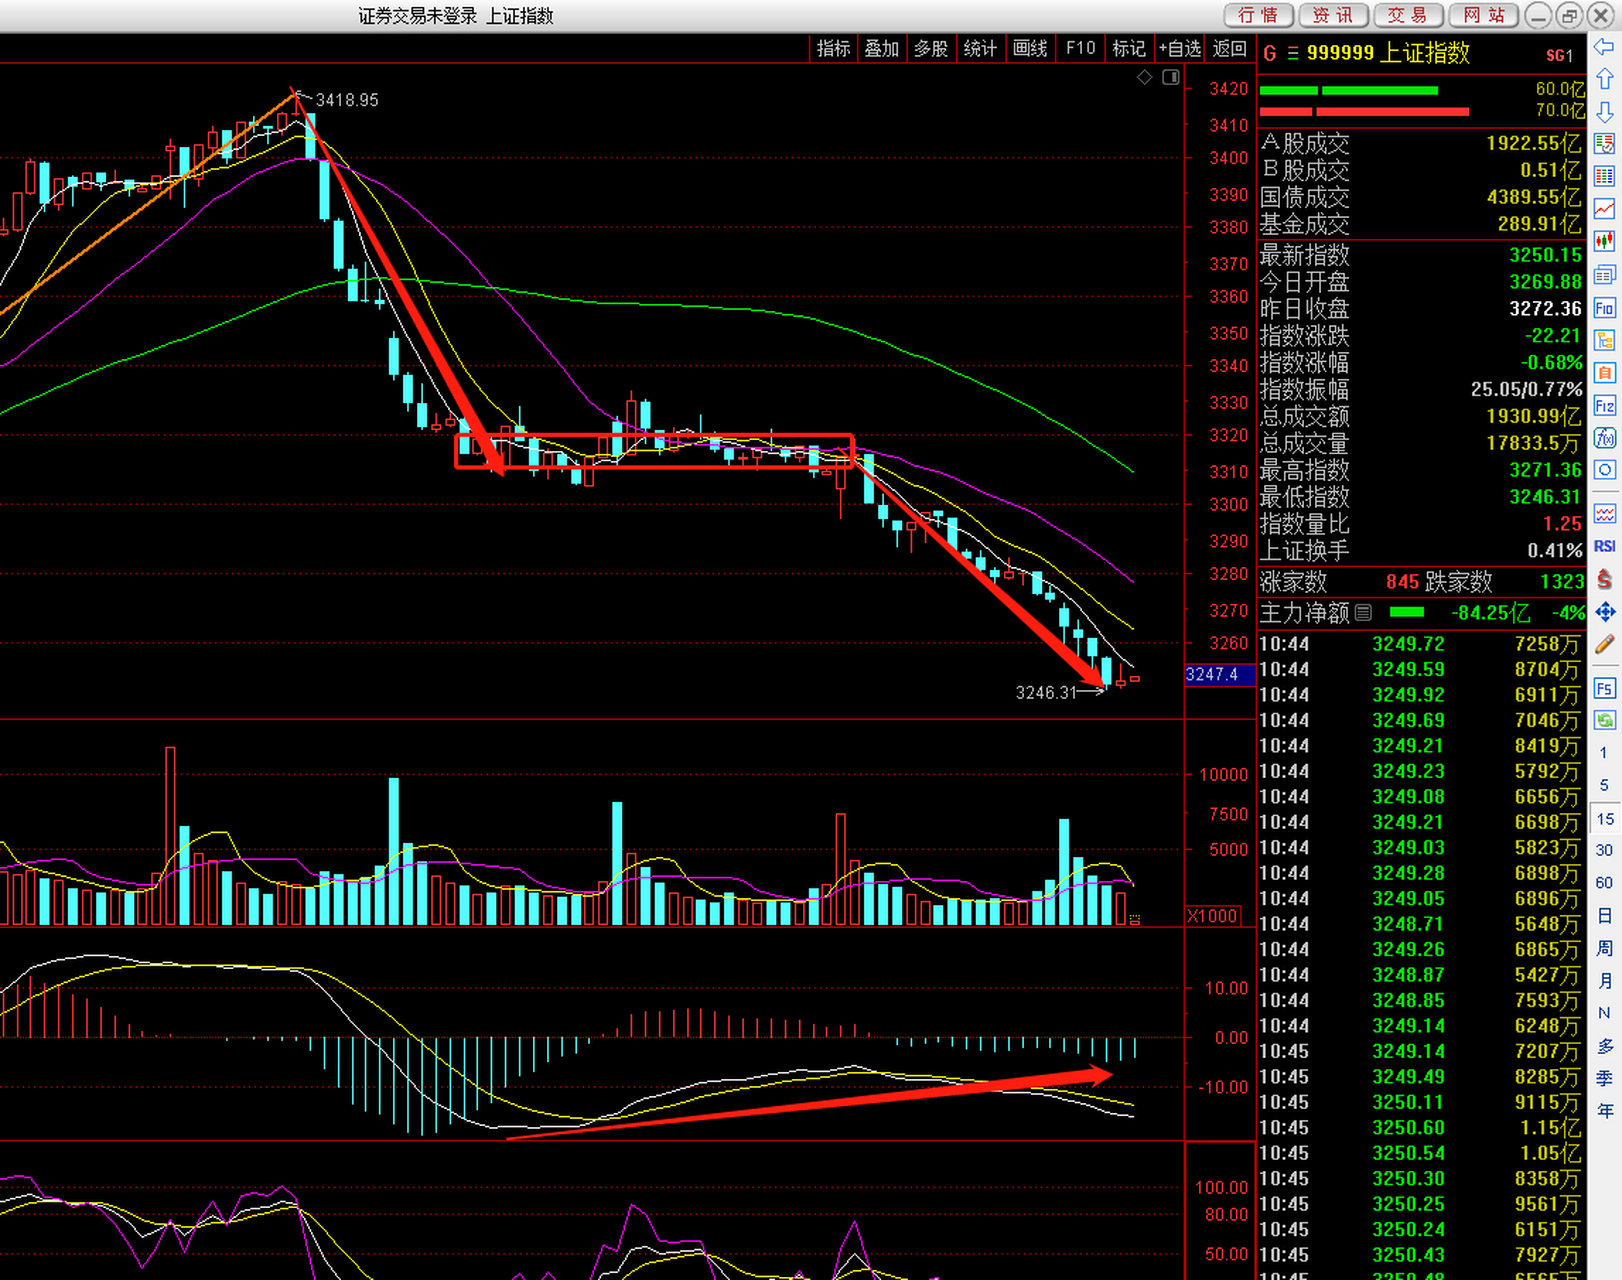This screenshot has width=1622, height=1280.
Task: Open the 资讯 news menu
Action: coord(1334,15)
